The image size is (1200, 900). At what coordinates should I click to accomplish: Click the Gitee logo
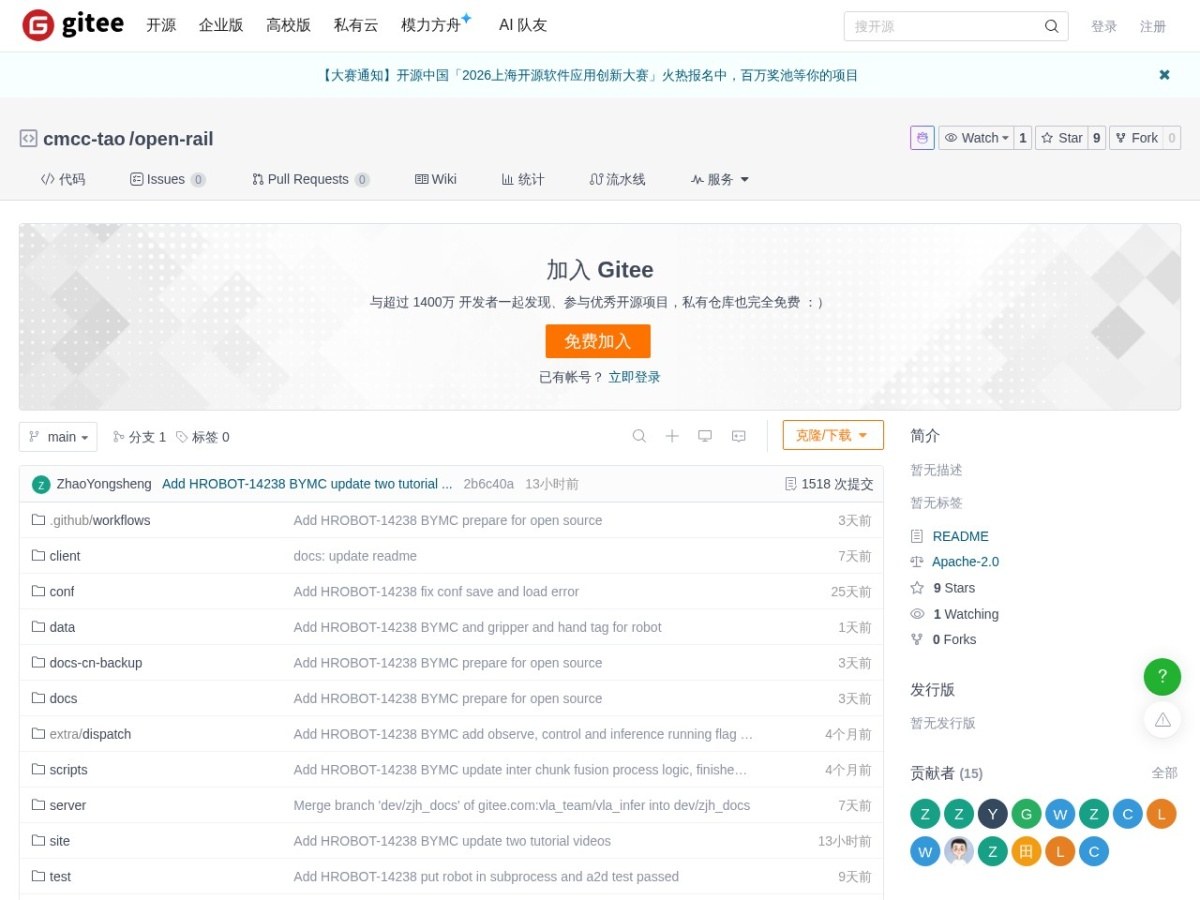coord(73,25)
